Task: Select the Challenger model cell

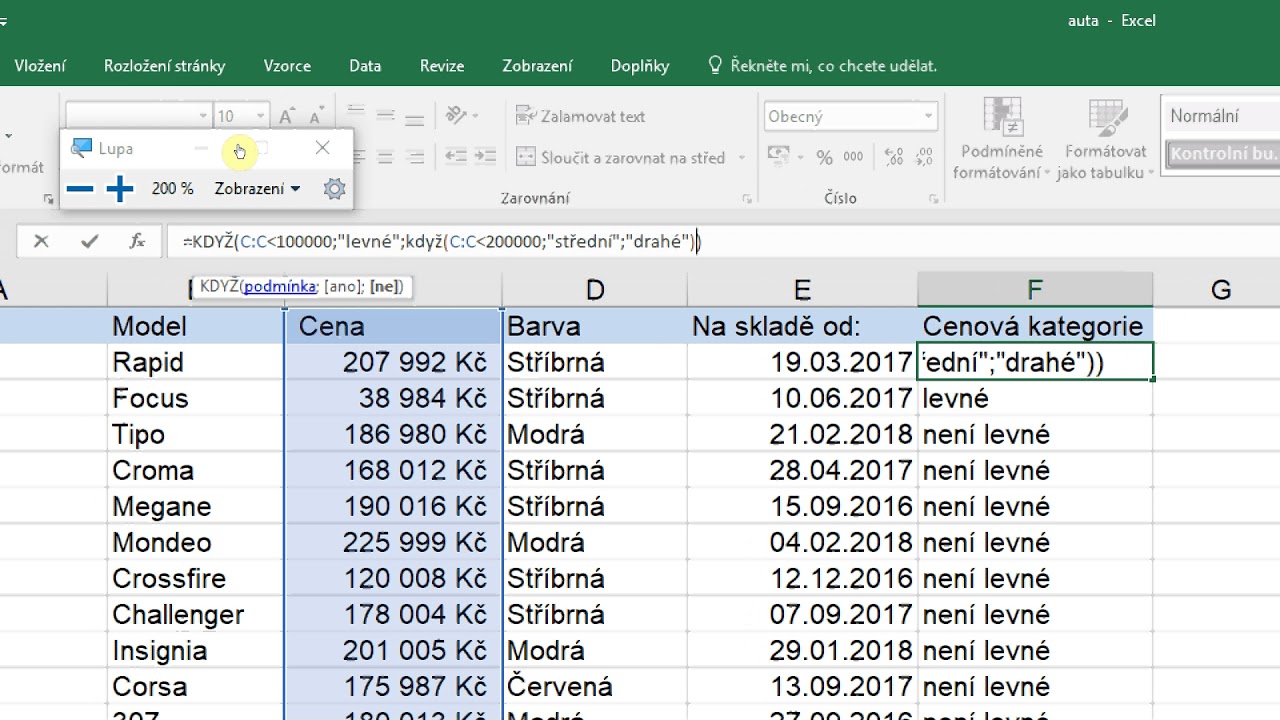Action: [x=196, y=614]
